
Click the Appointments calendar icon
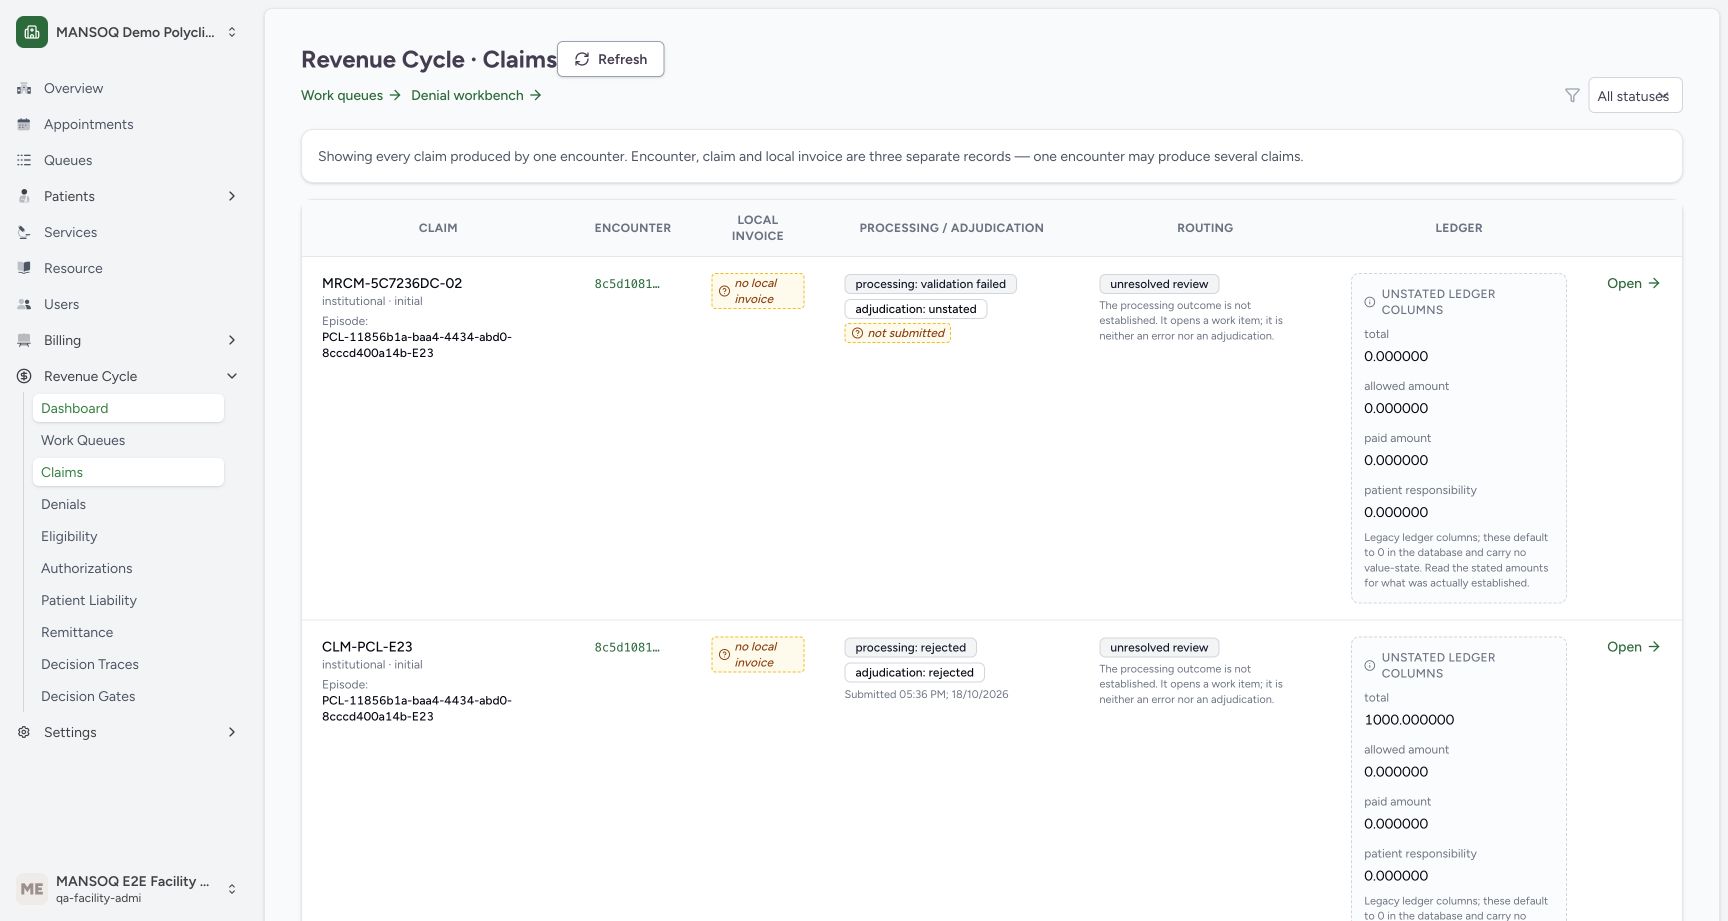point(24,125)
